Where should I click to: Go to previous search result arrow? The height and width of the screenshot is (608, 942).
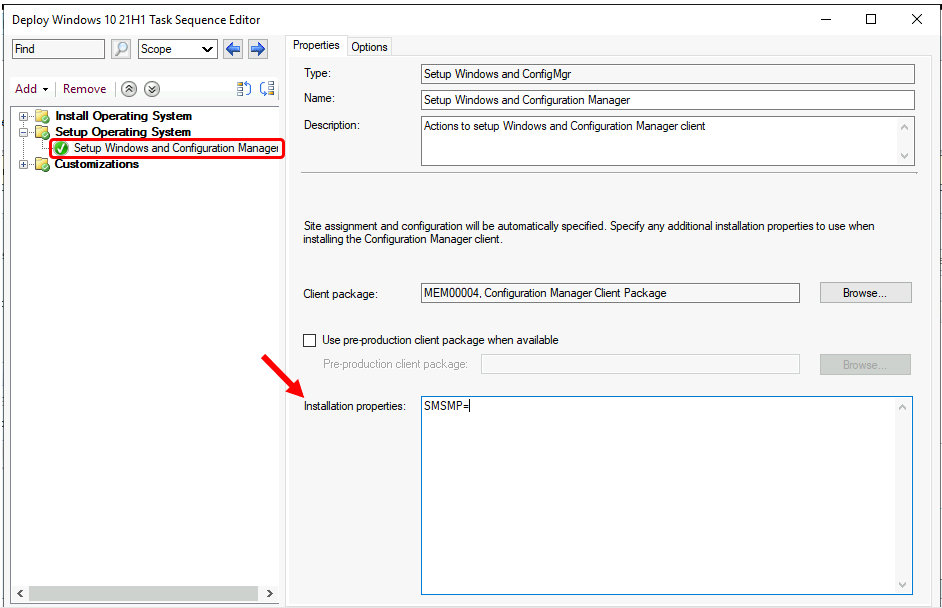pos(233,49)
